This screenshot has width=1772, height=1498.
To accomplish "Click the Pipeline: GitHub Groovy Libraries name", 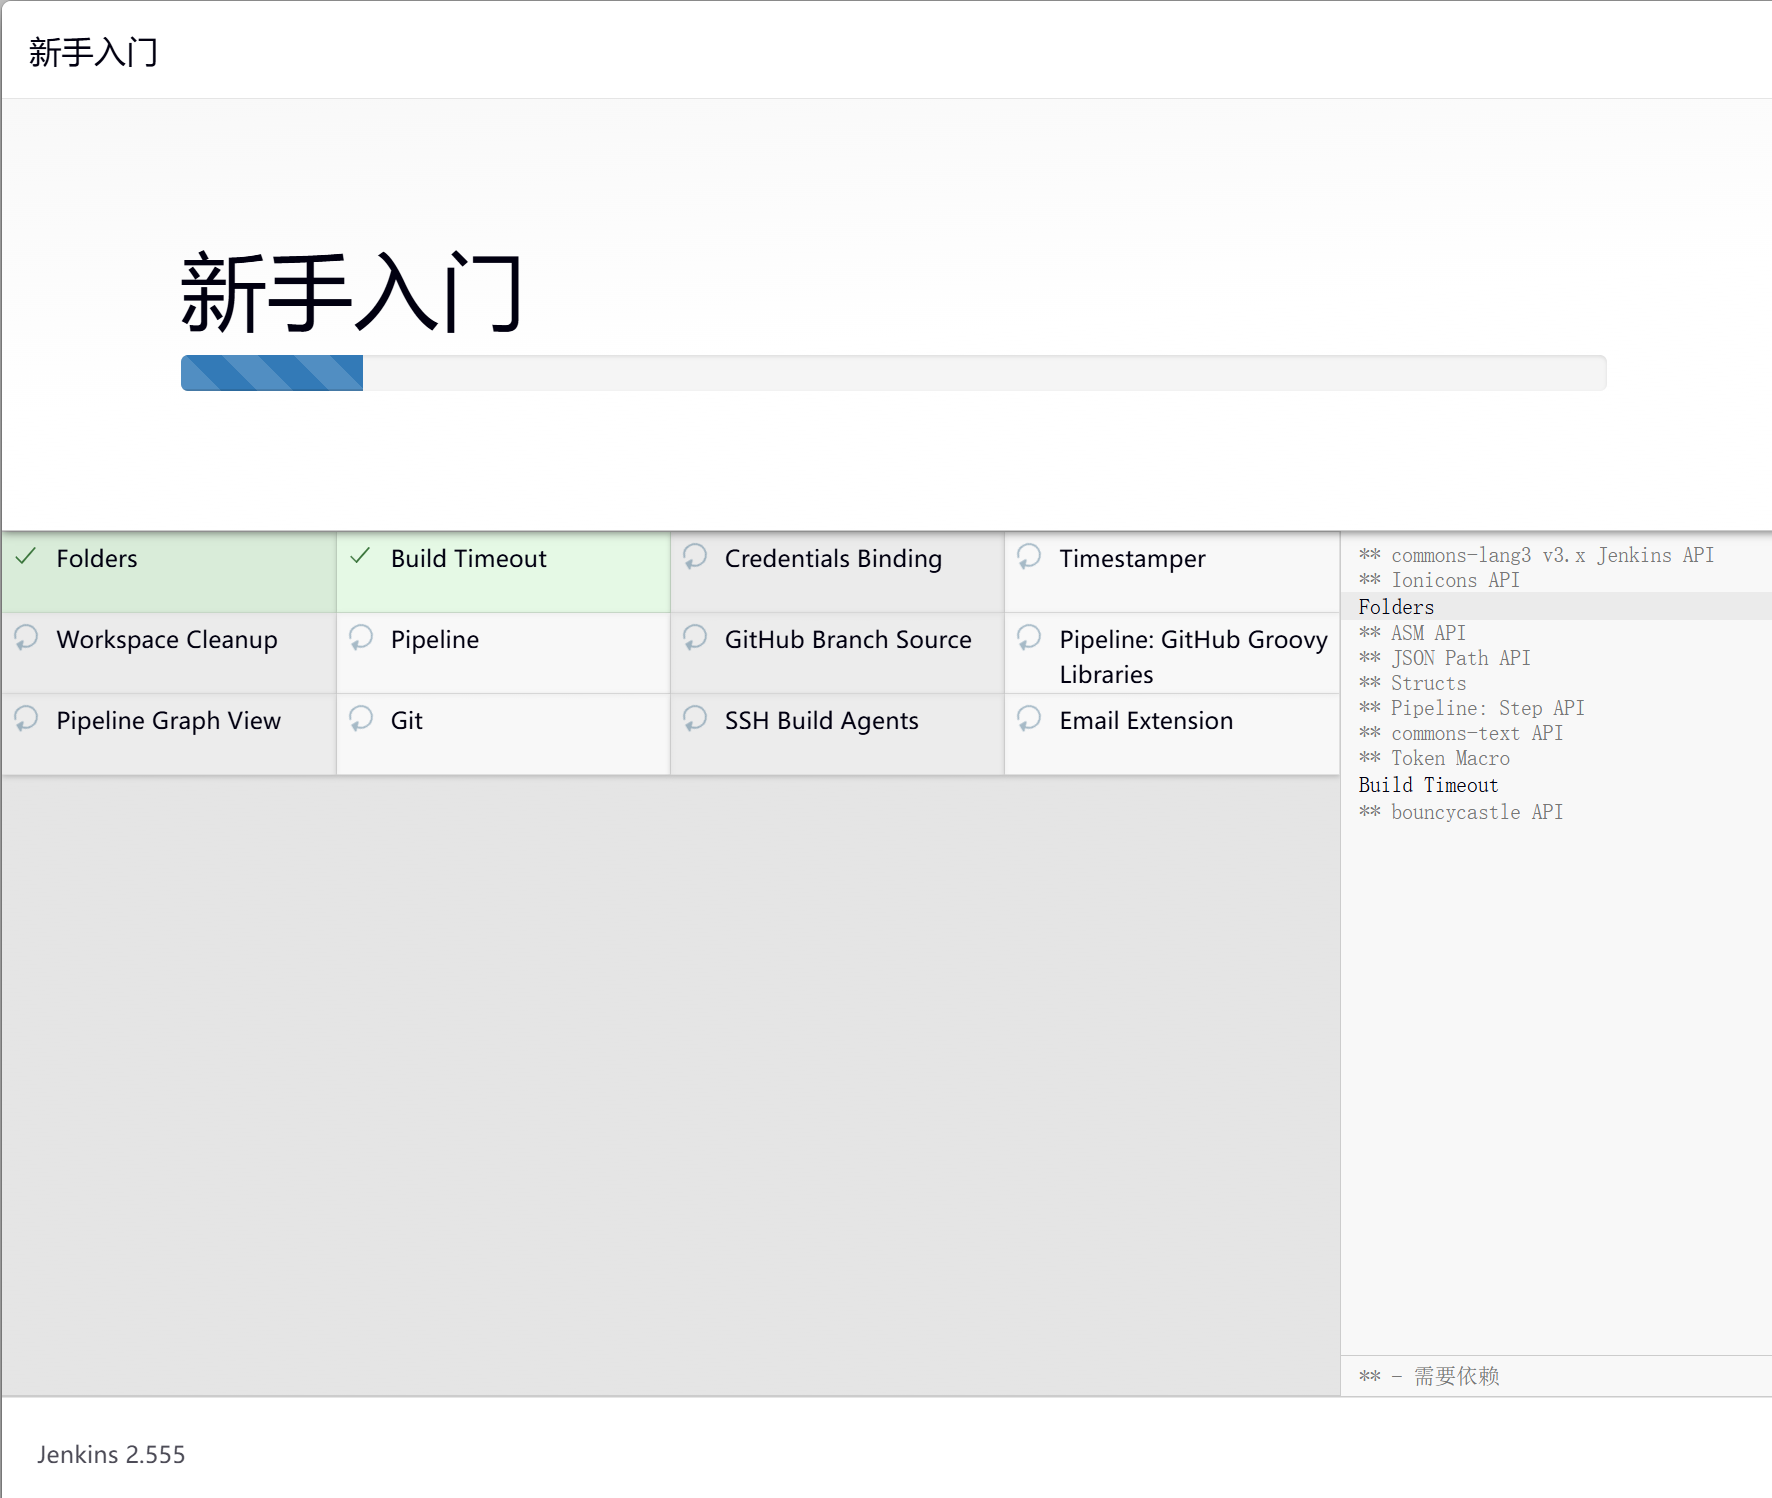I will click(x=1194, y=657).
